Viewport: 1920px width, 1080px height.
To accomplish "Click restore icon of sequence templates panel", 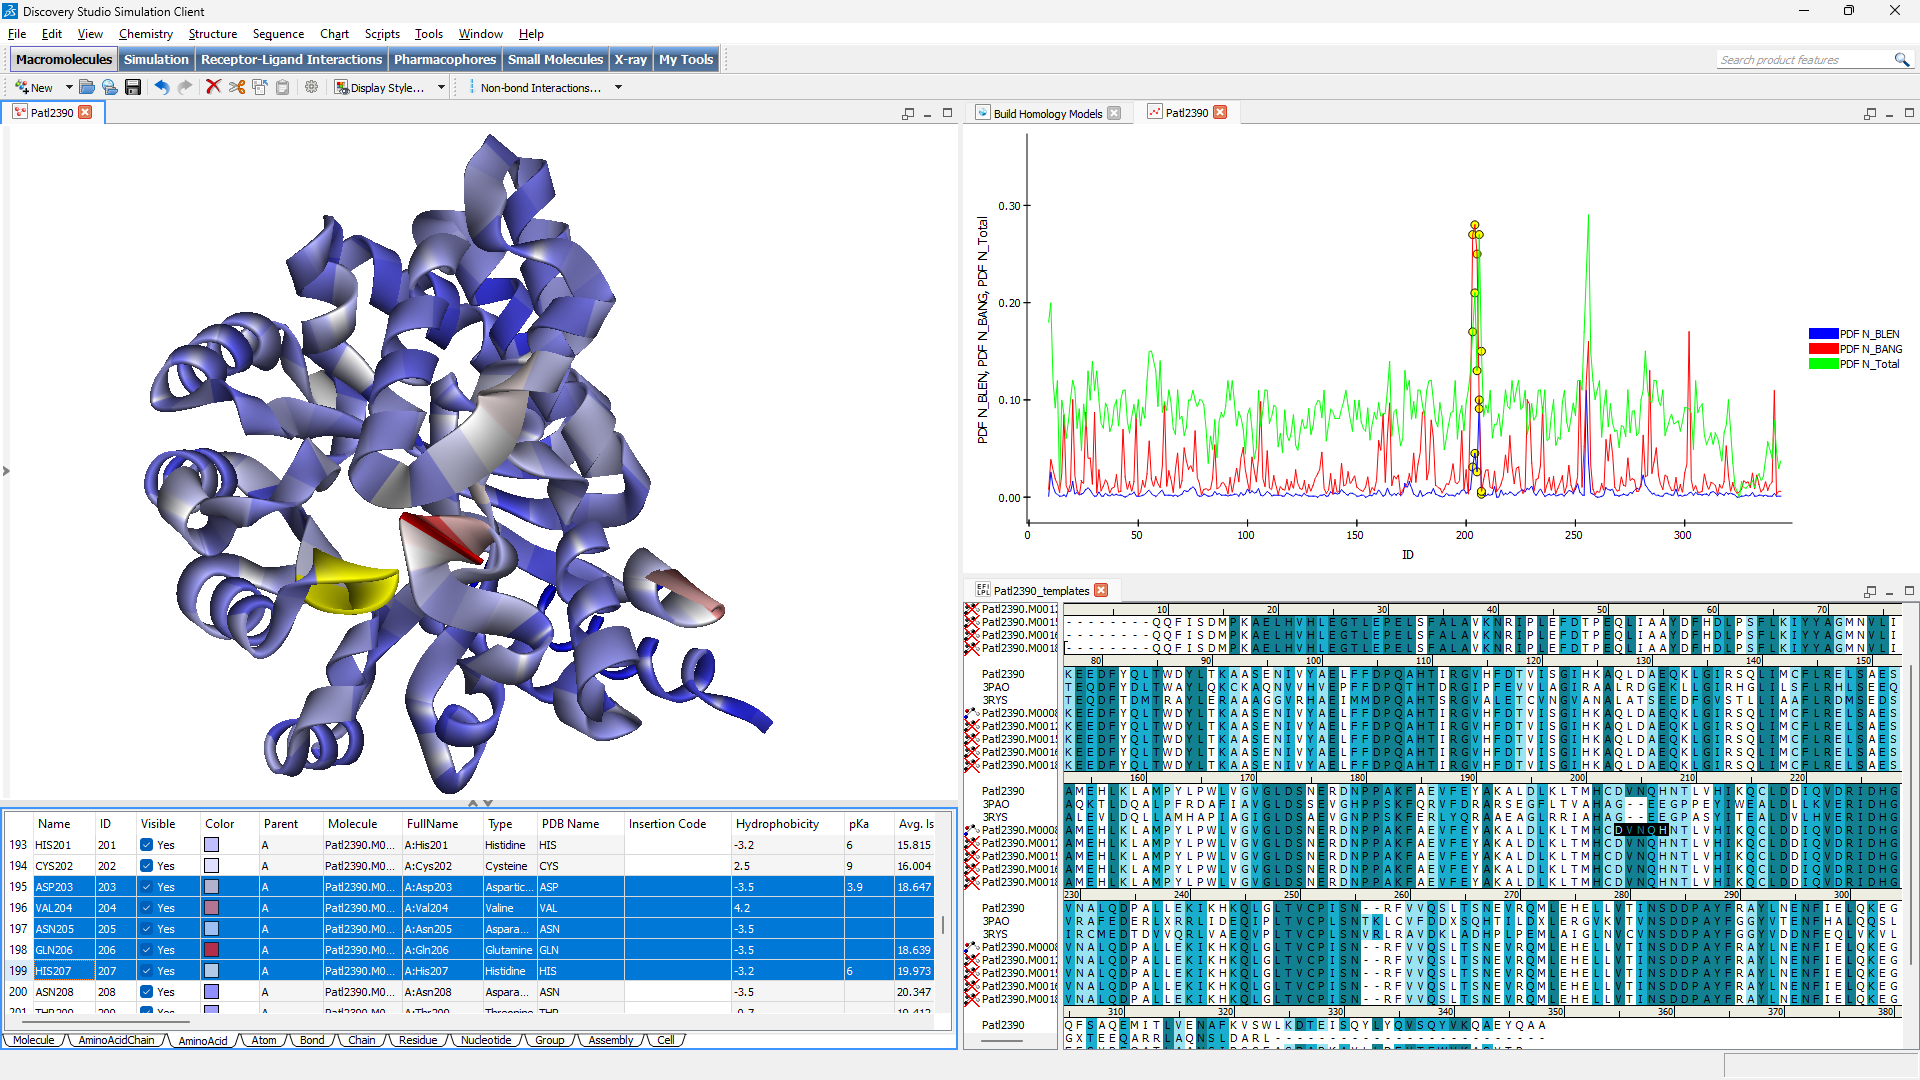I will pyautogui.click(x=1870, y=592).
